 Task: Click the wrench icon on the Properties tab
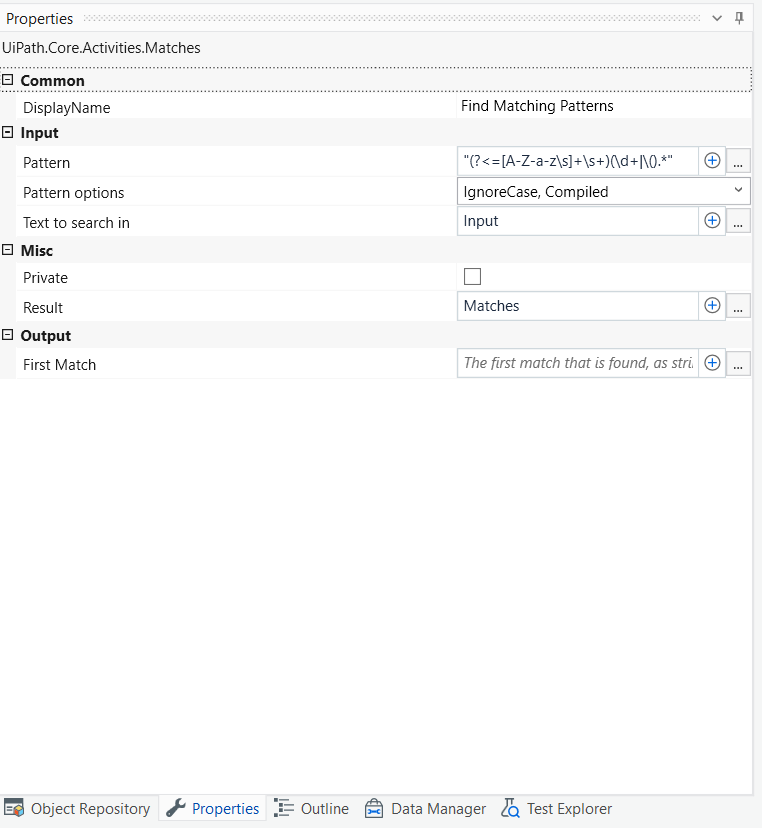pyautogui.click(x=176, y=808)
